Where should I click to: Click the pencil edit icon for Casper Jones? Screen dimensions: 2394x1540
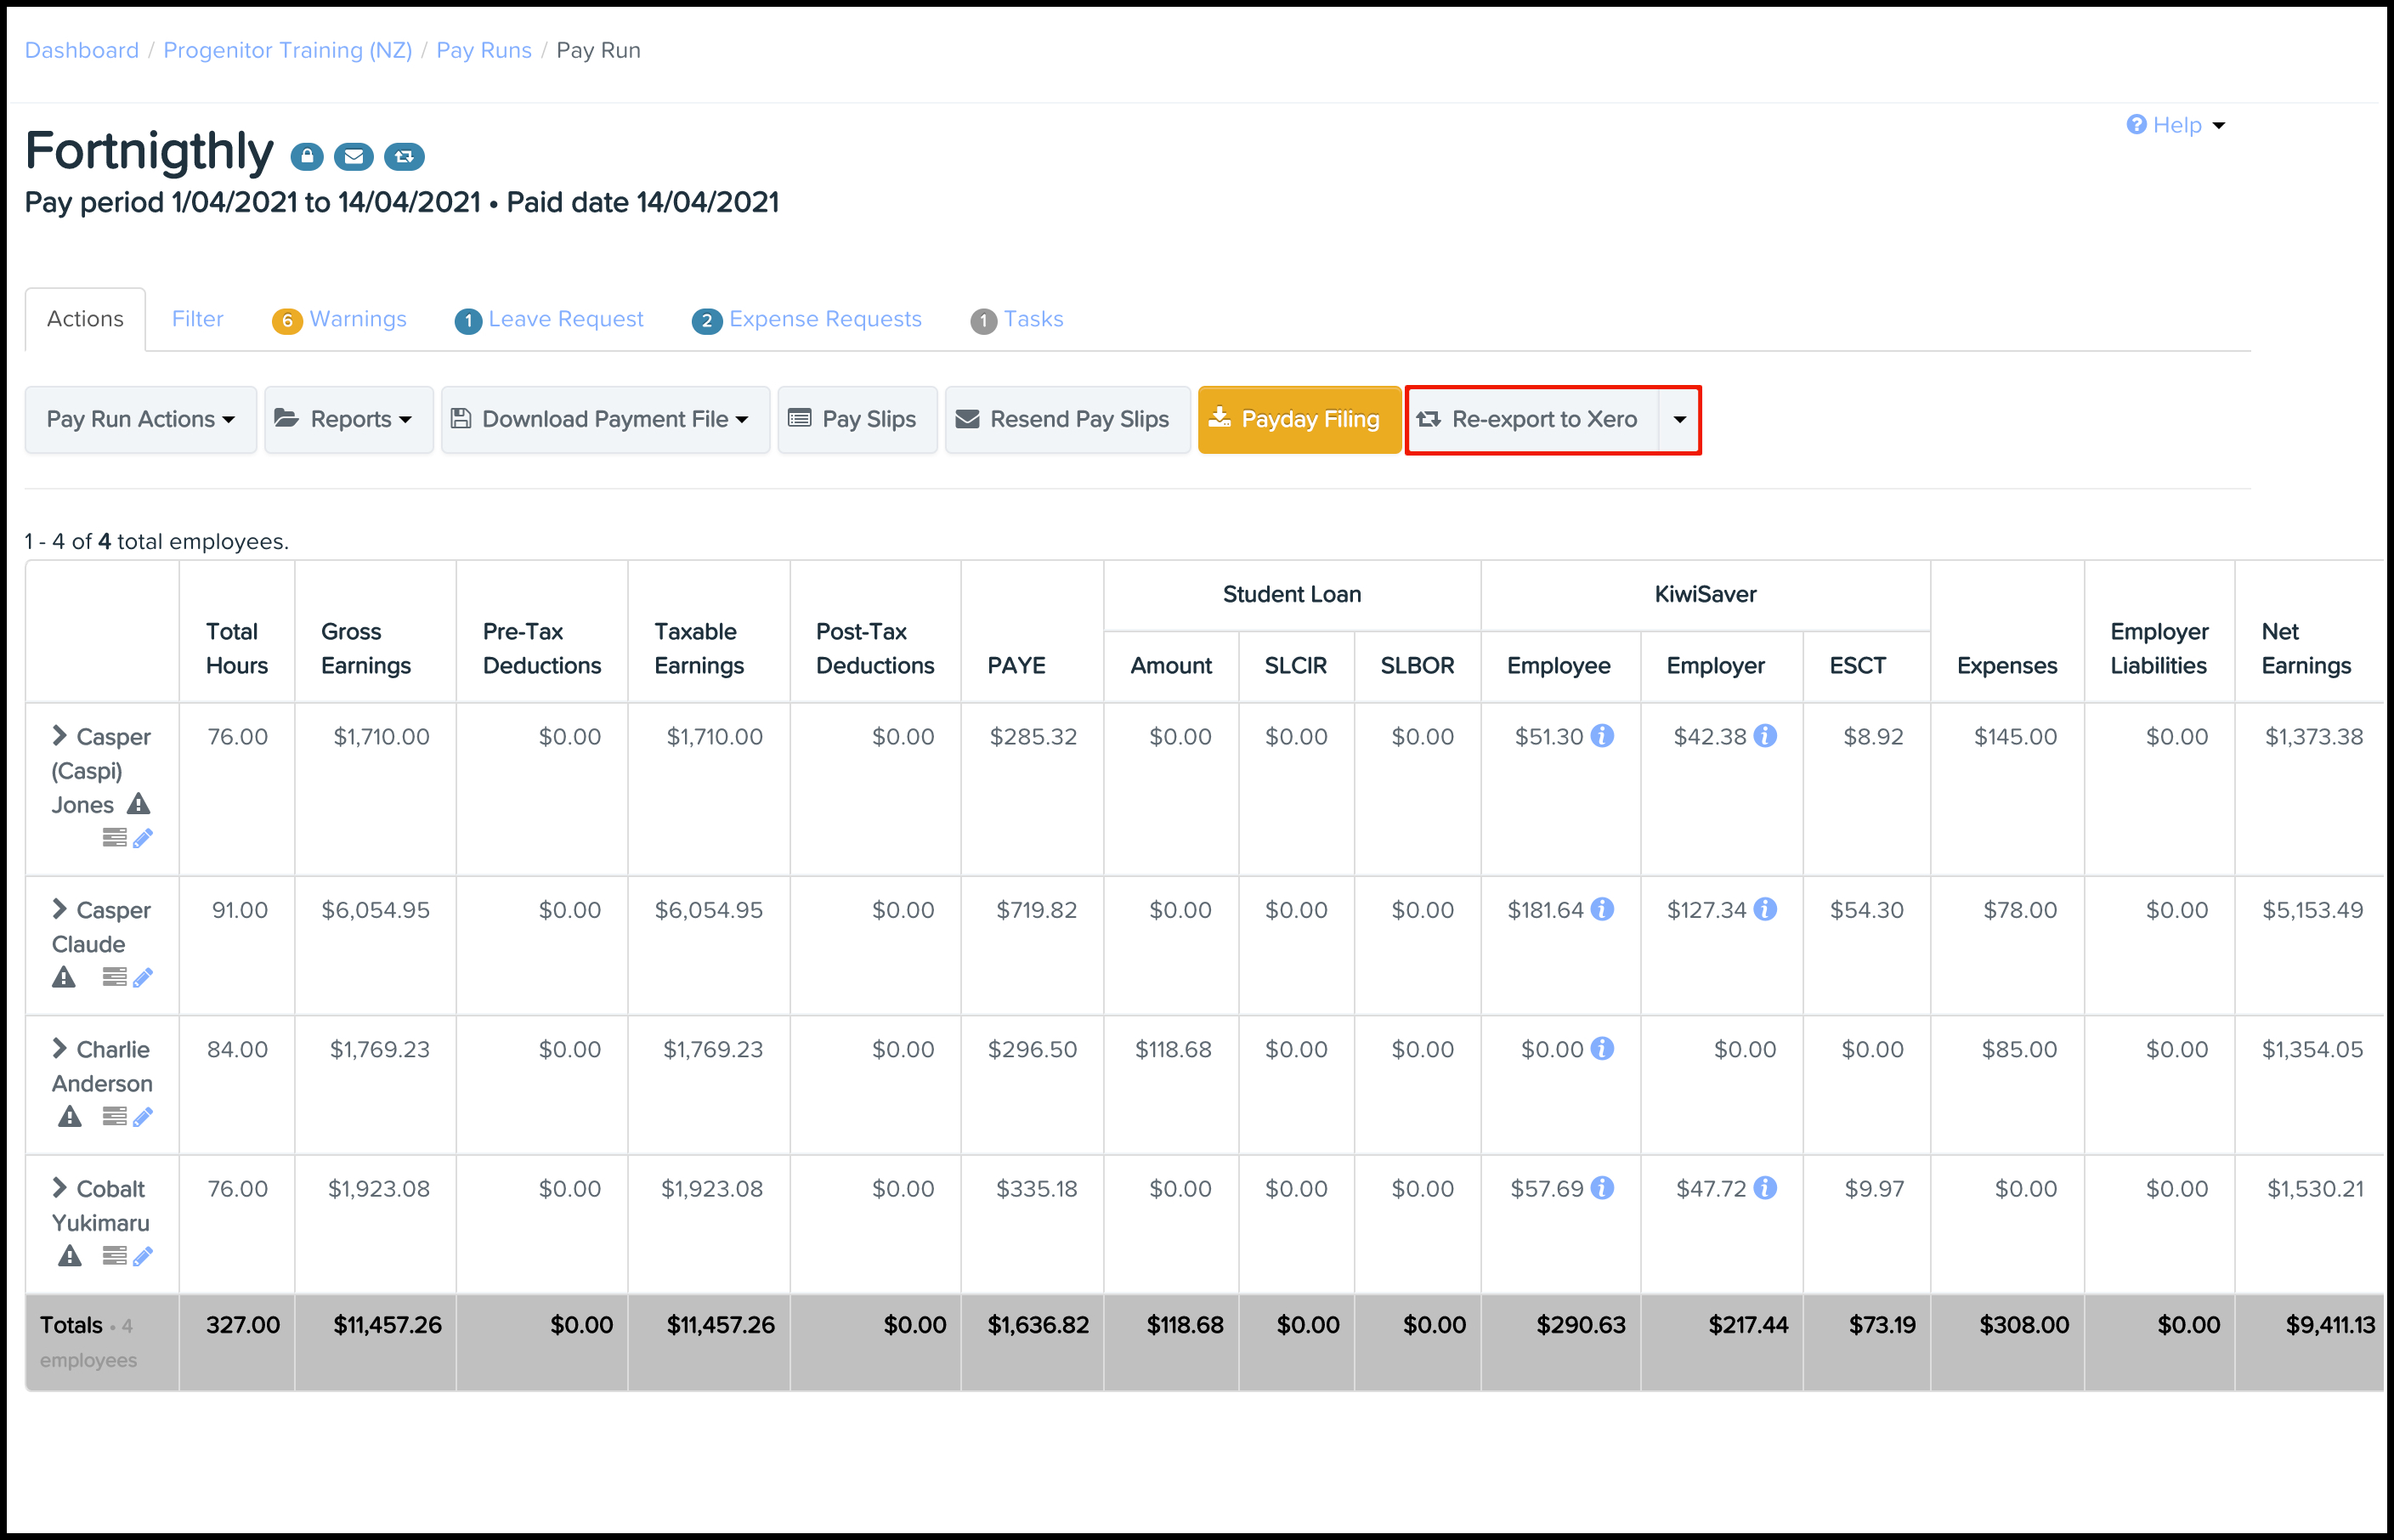pyautogui.click(x=143, y=838)
